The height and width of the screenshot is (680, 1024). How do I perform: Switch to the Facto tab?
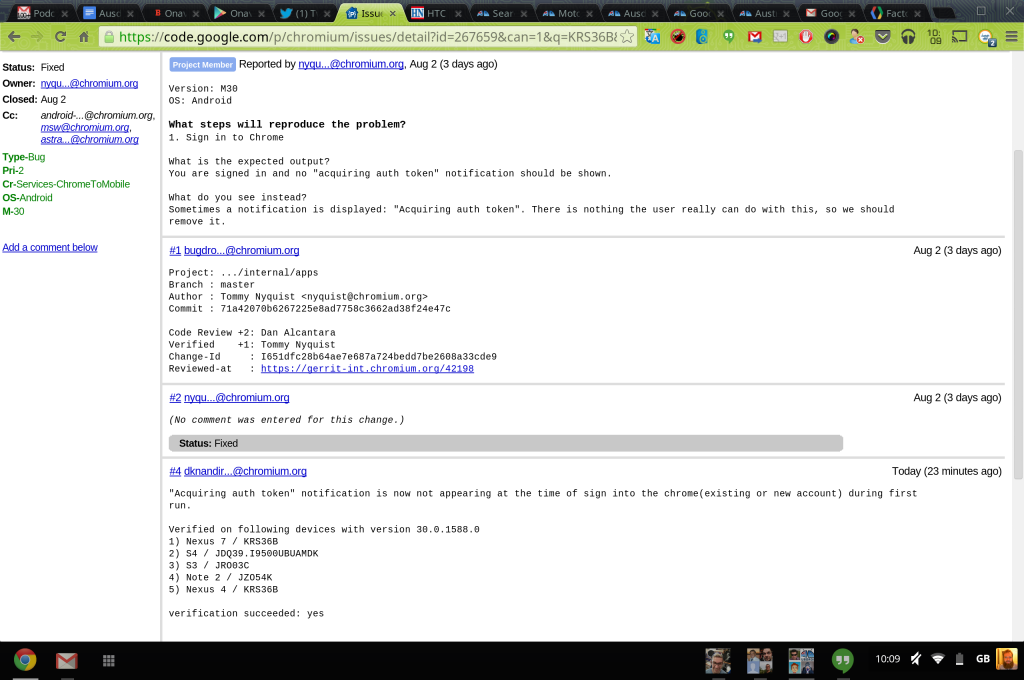[894, 13]
